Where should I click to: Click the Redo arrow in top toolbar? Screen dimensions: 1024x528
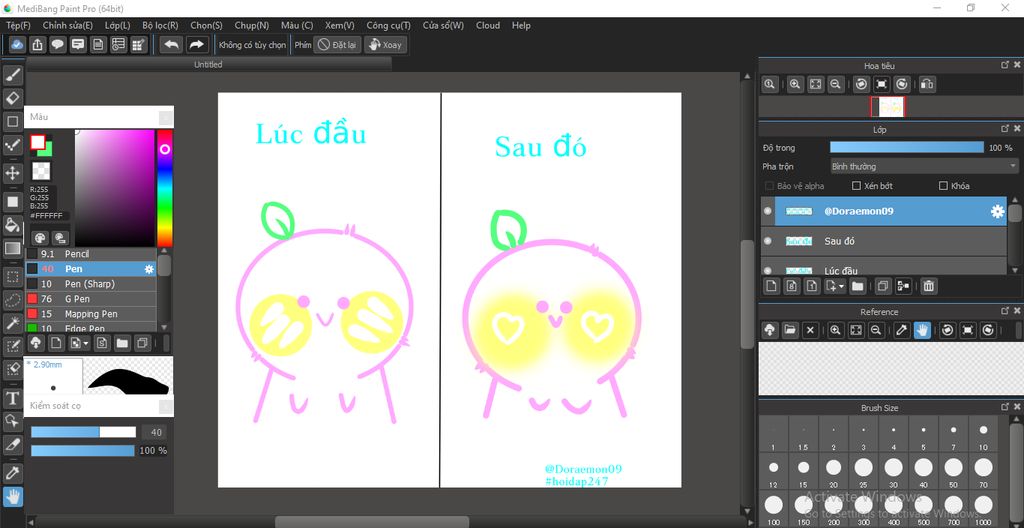click(x=196, y=44)
